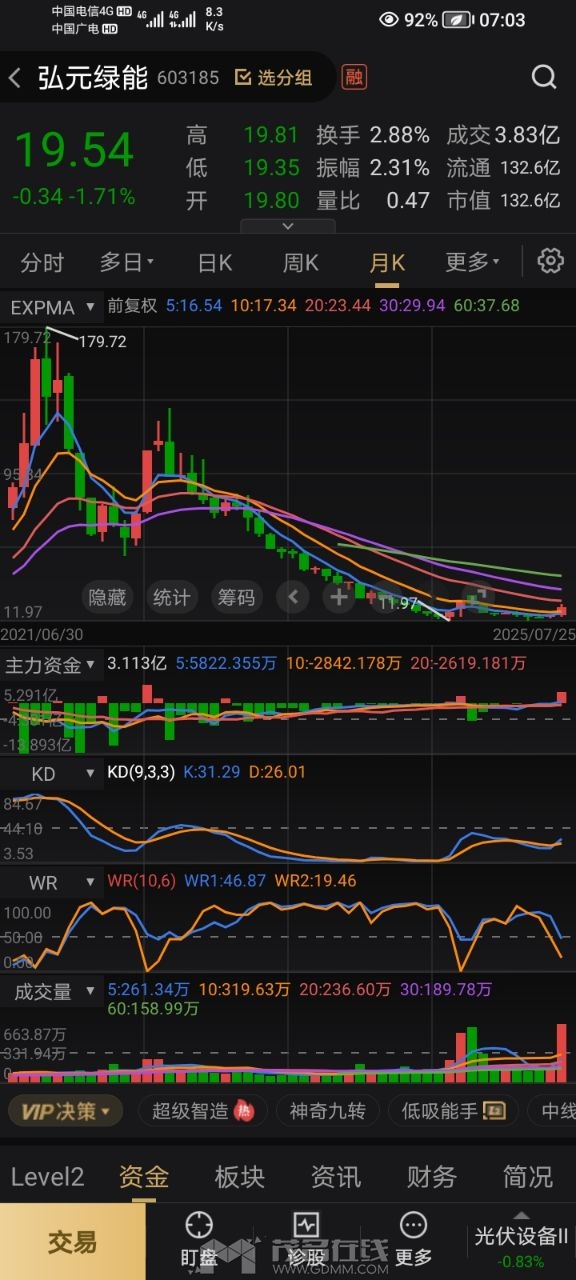Toggle 选分组 watchlist checkbox

pyautogui.click(x=273, y=78)
